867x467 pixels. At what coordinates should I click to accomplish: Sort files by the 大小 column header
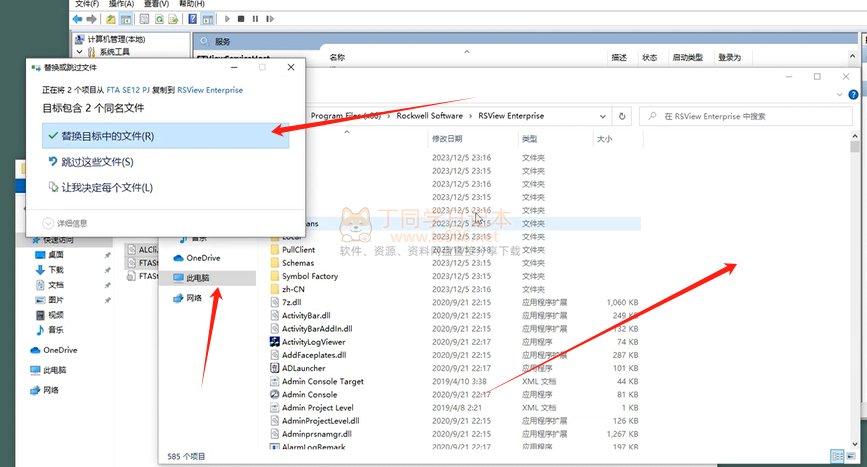click(x=605, y=139)
